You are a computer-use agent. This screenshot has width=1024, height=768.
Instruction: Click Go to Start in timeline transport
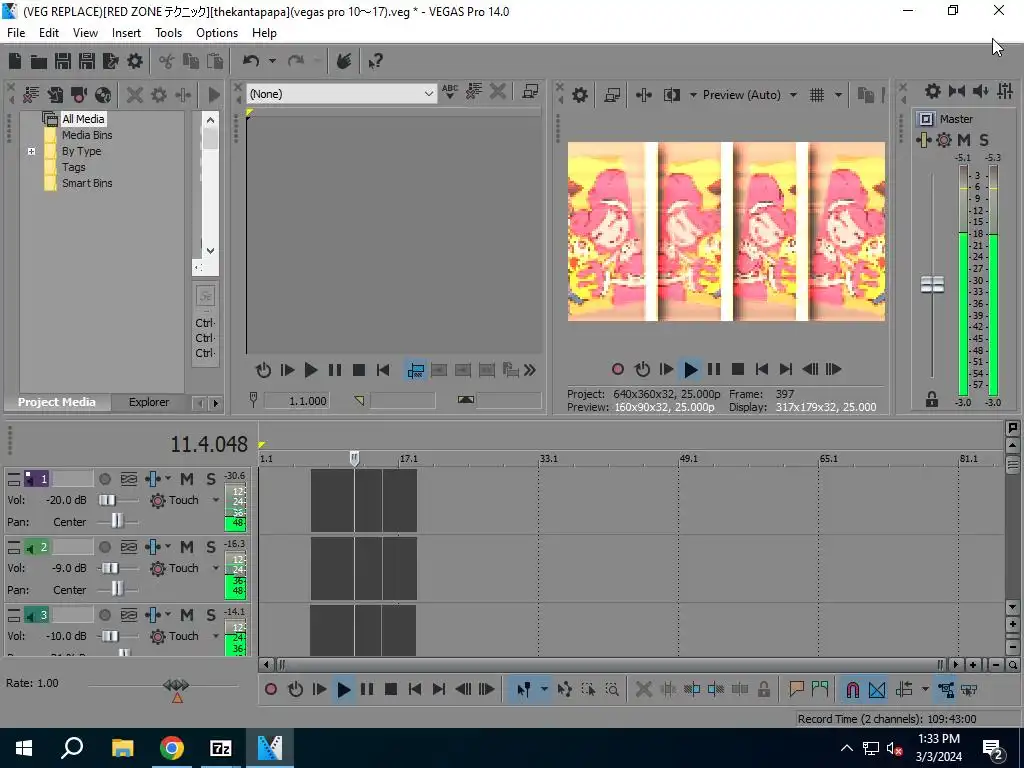(x=414, y=689)
